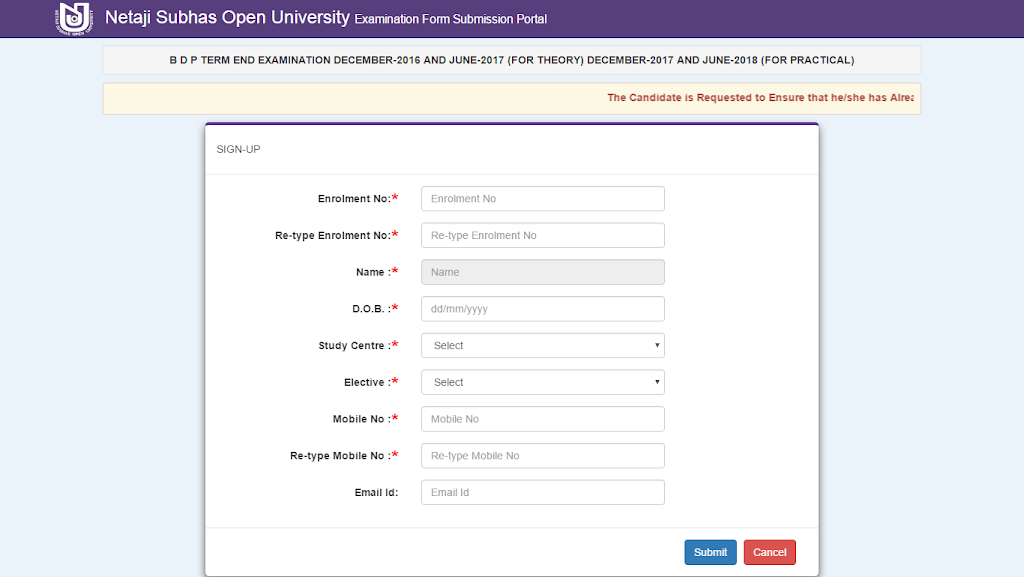
Task: Click the Netaji Subhas Open University logo
Action: coord(74,18)
